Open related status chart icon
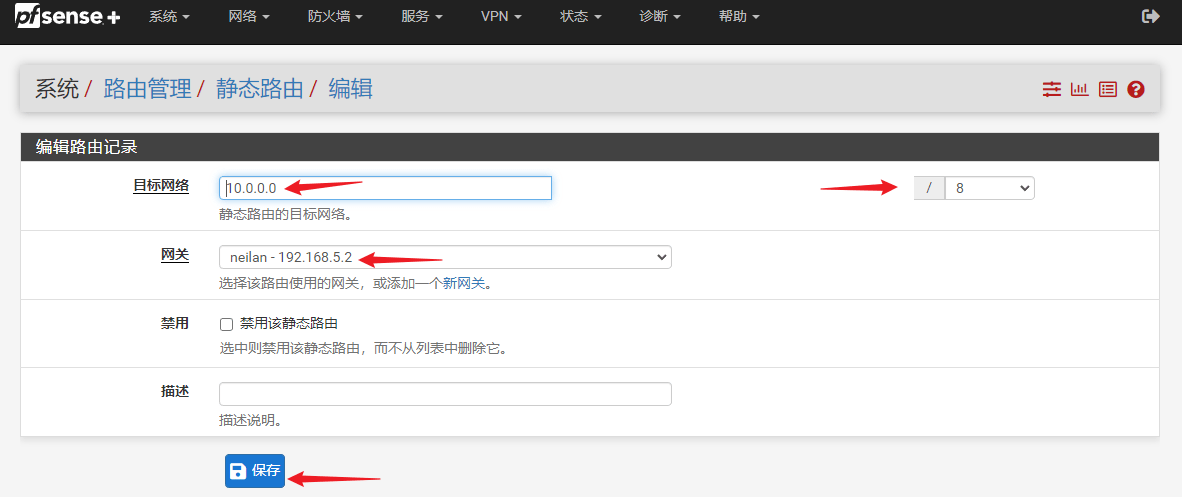This screenshot has width=1182, height=497. coord(1079,89)
